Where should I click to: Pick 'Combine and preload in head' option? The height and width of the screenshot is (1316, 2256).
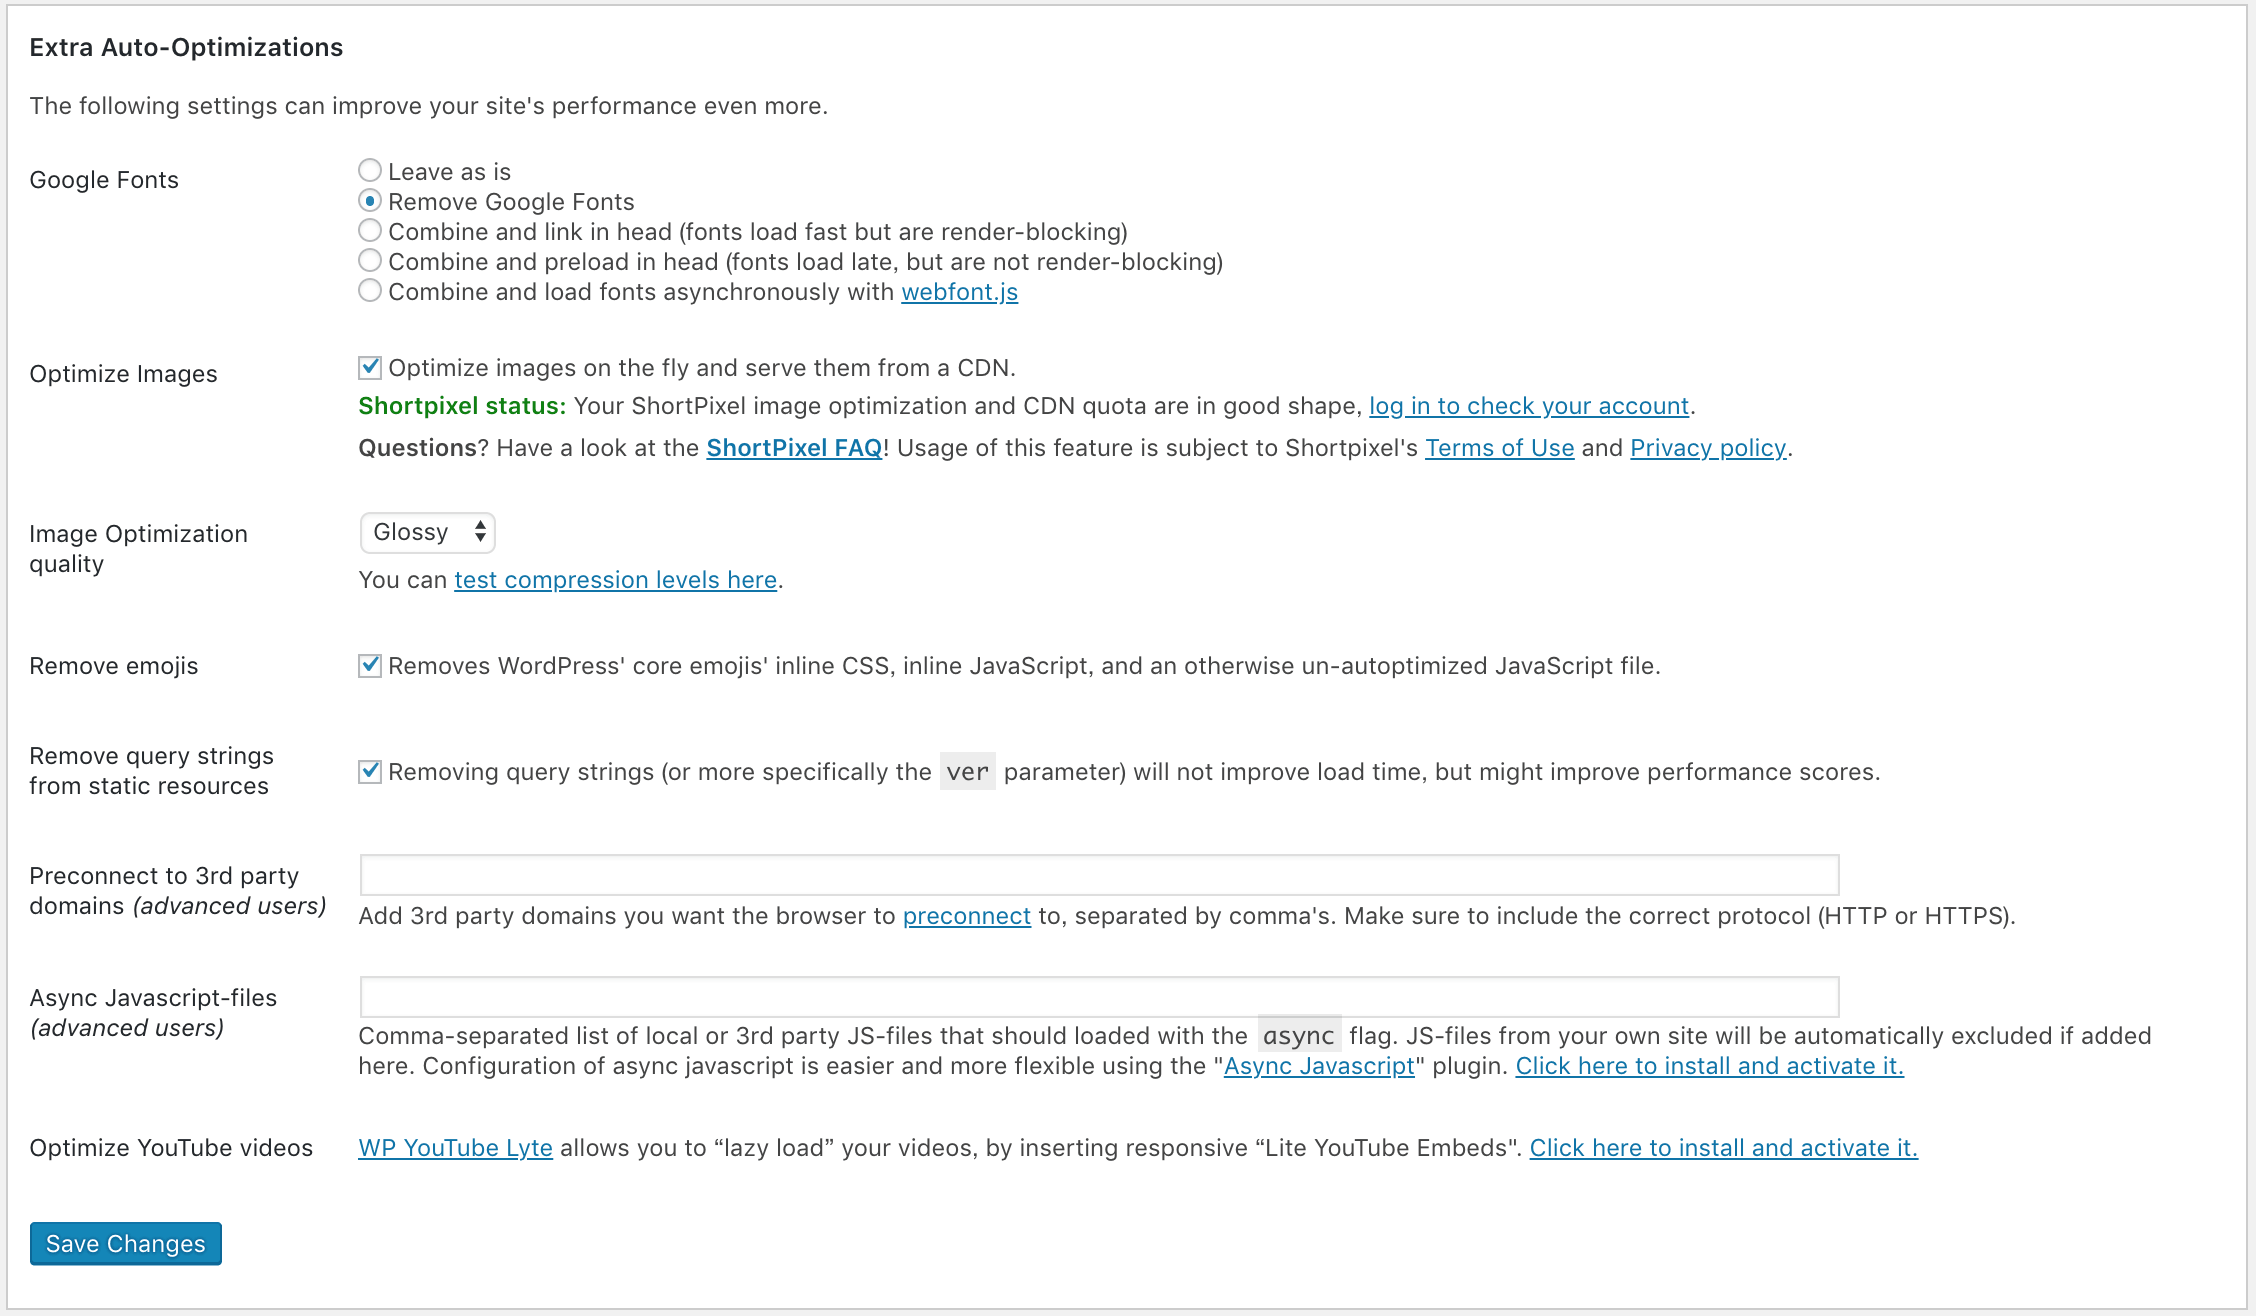click(370, 261)
